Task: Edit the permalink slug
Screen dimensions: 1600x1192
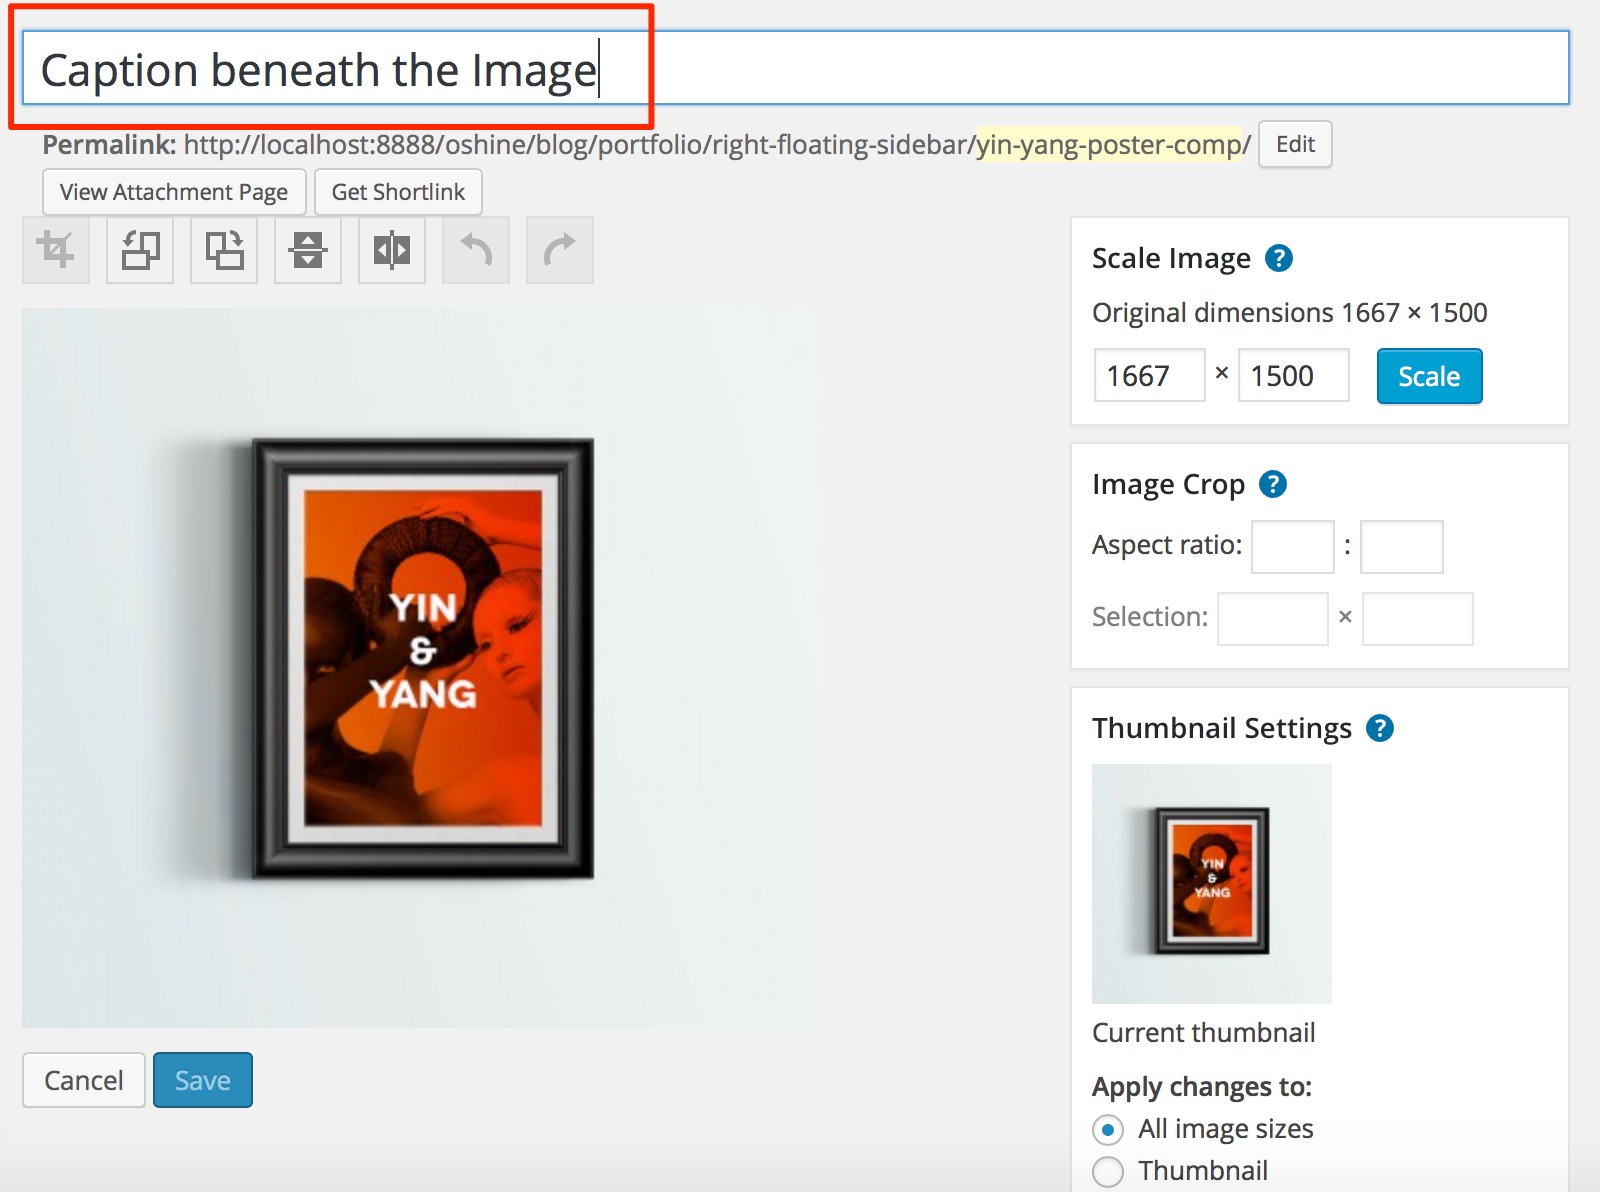Action: click(1294, 145)
